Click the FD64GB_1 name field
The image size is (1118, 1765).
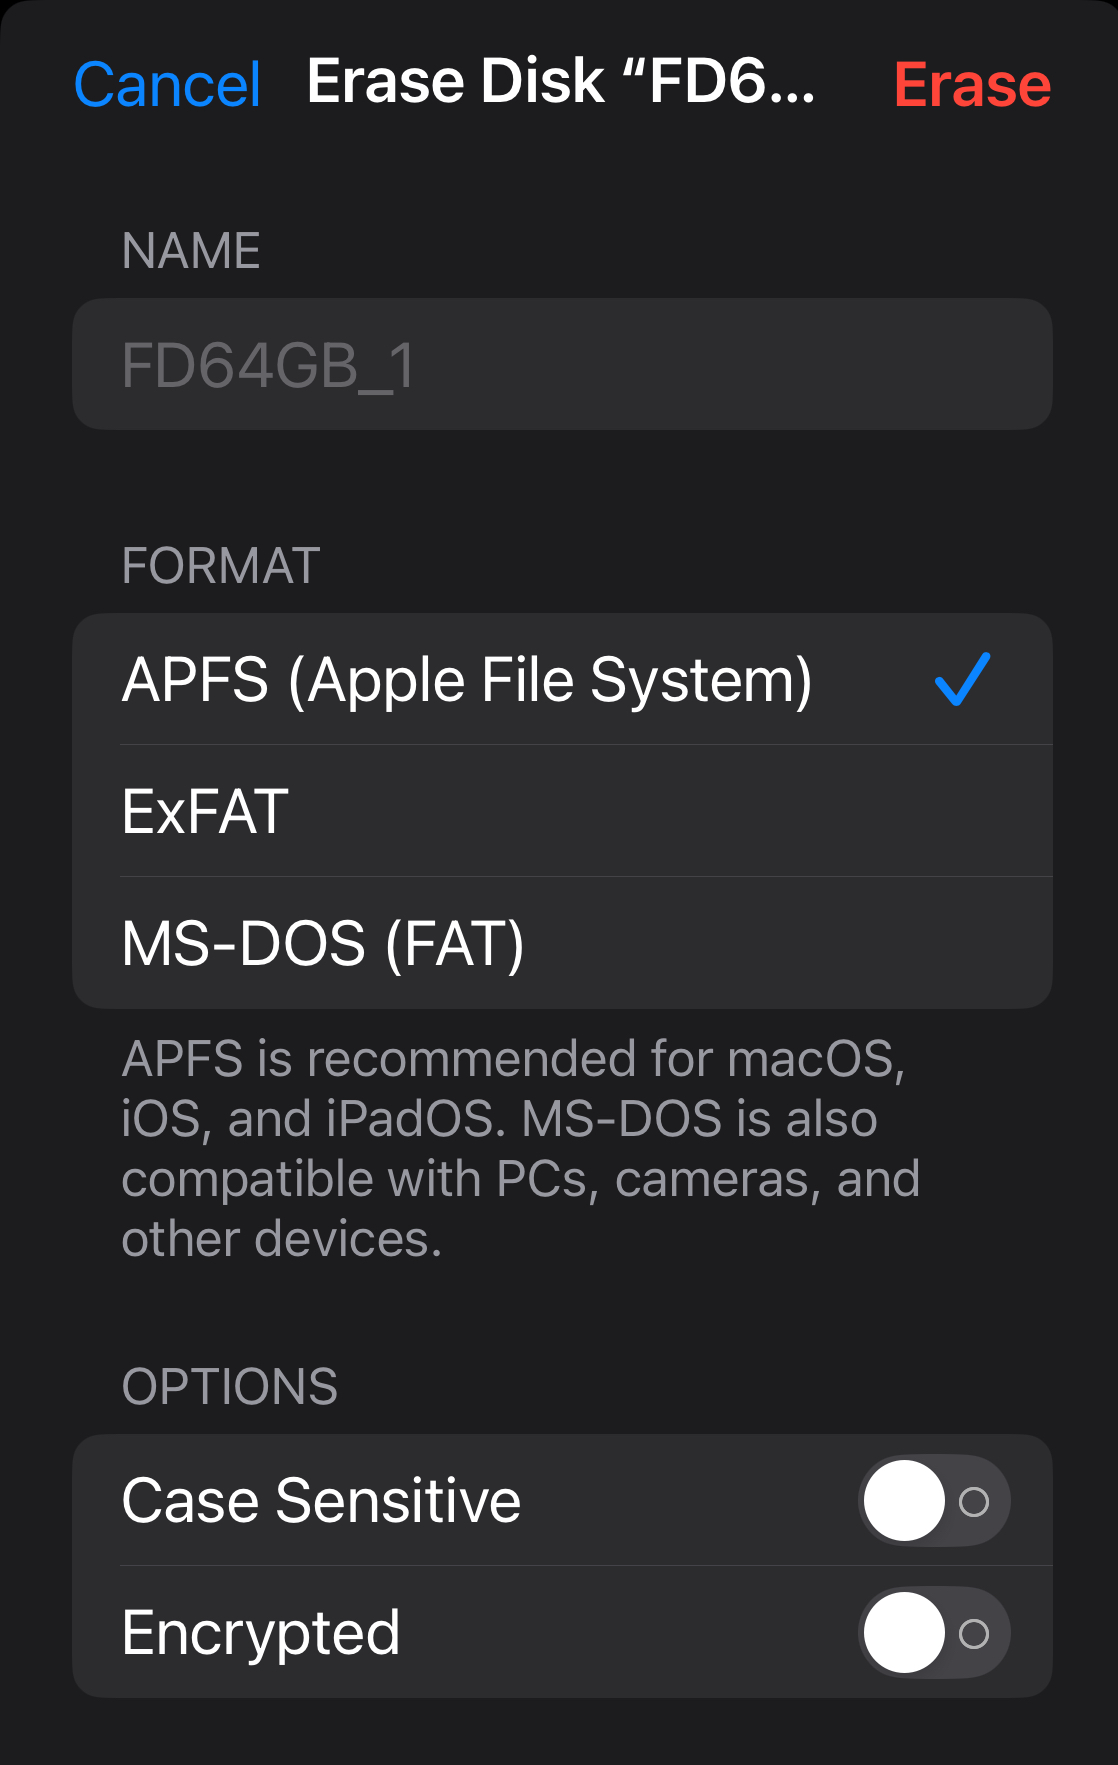[x=561, y=365]
